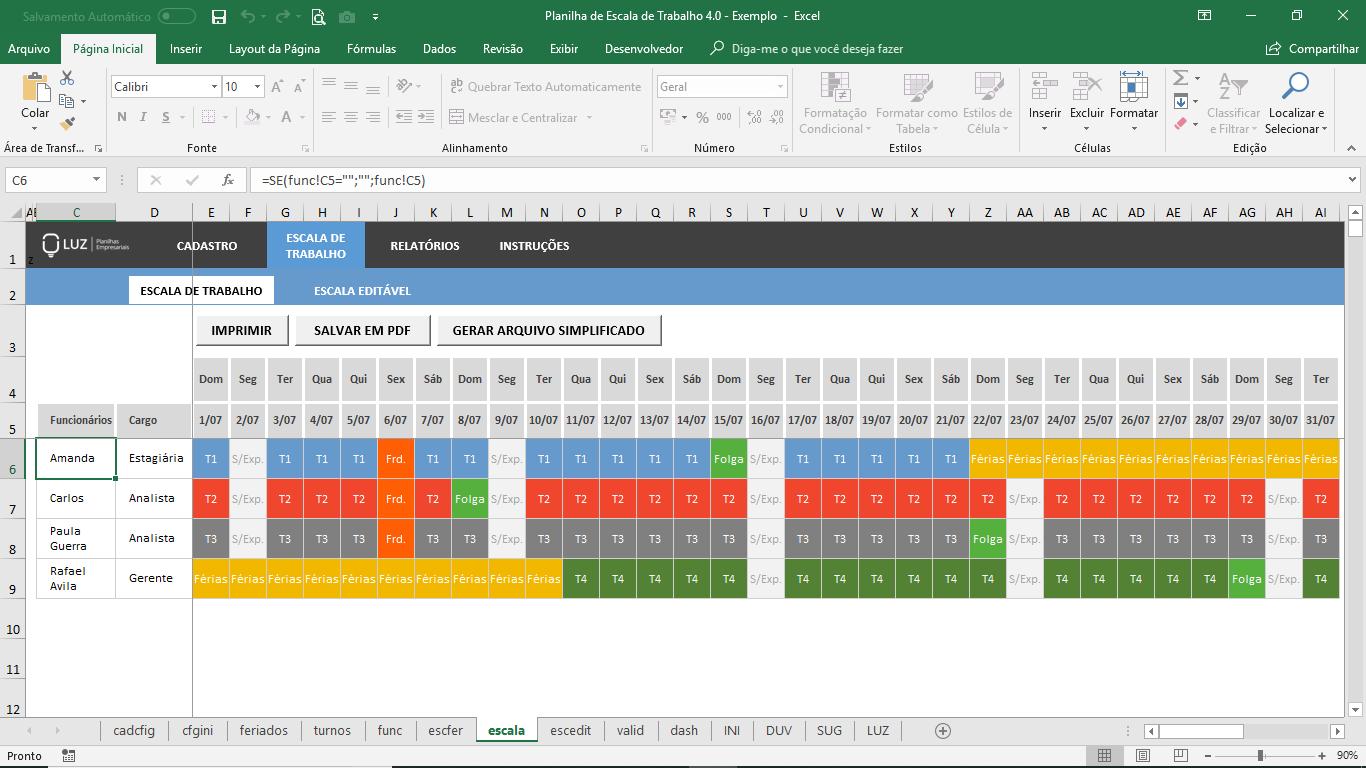Click the format painter brush icon
1366x768 pixels.
click(67, 124)
